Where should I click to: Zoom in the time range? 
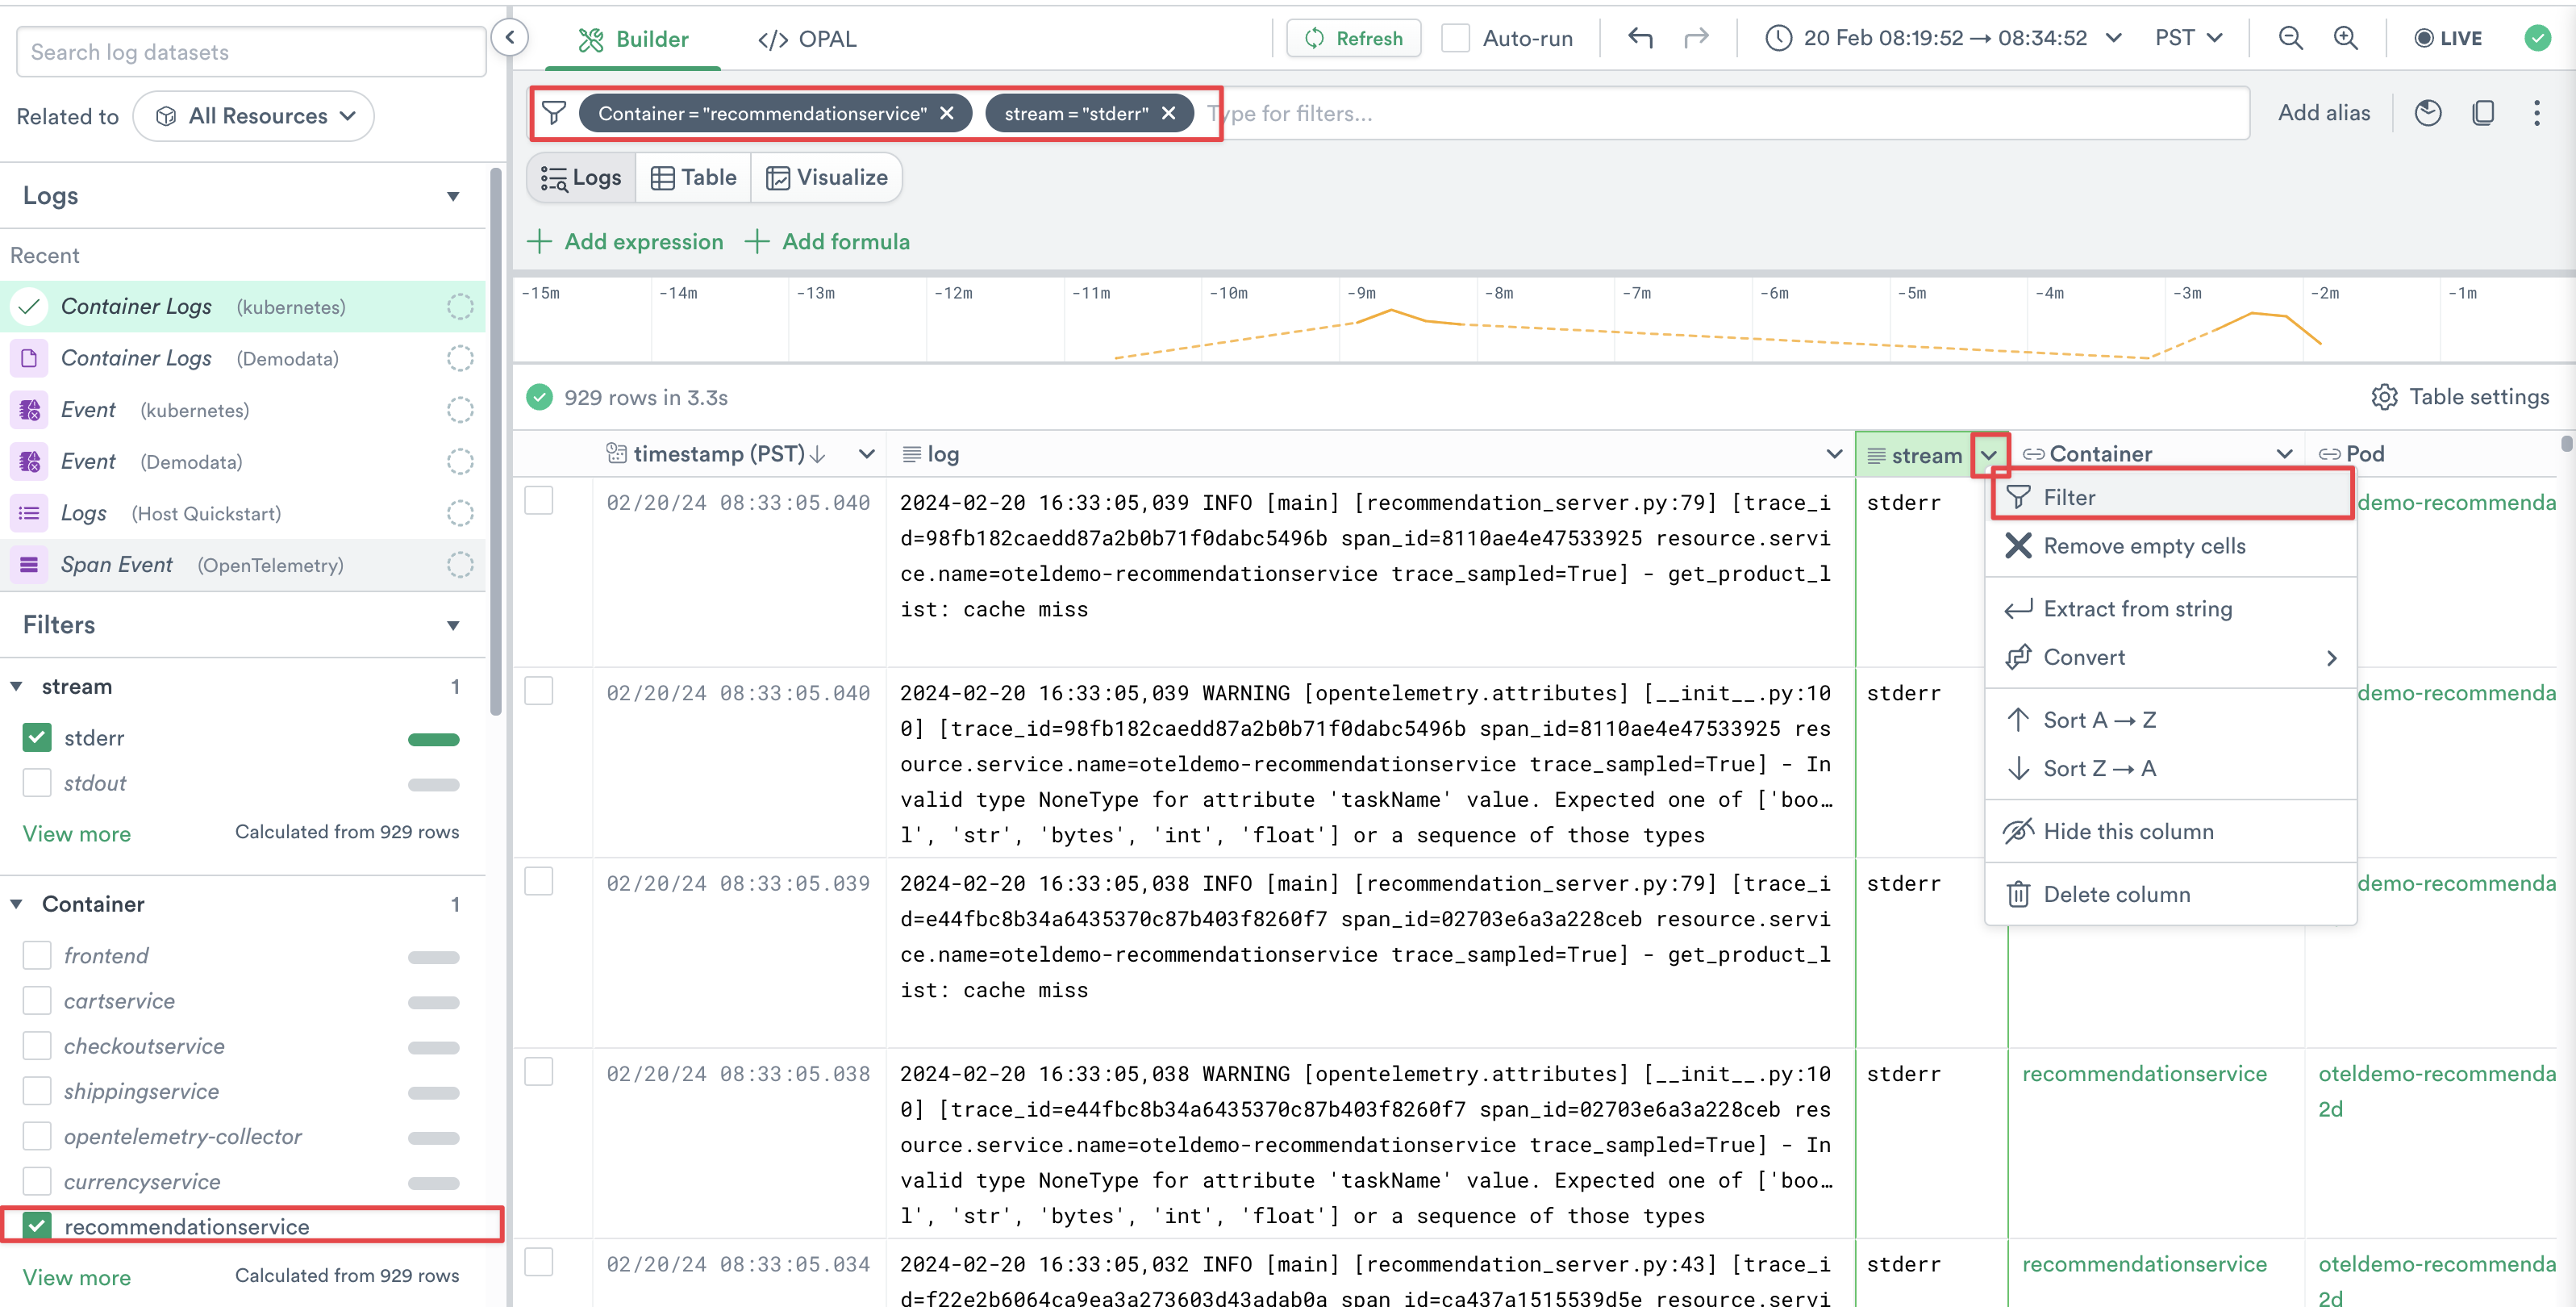click(x=2345, y=38)
